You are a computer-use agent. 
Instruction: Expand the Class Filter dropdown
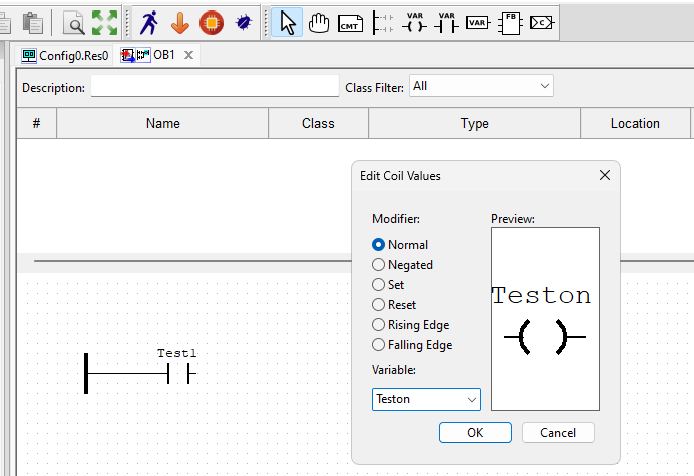pos(480,87)
